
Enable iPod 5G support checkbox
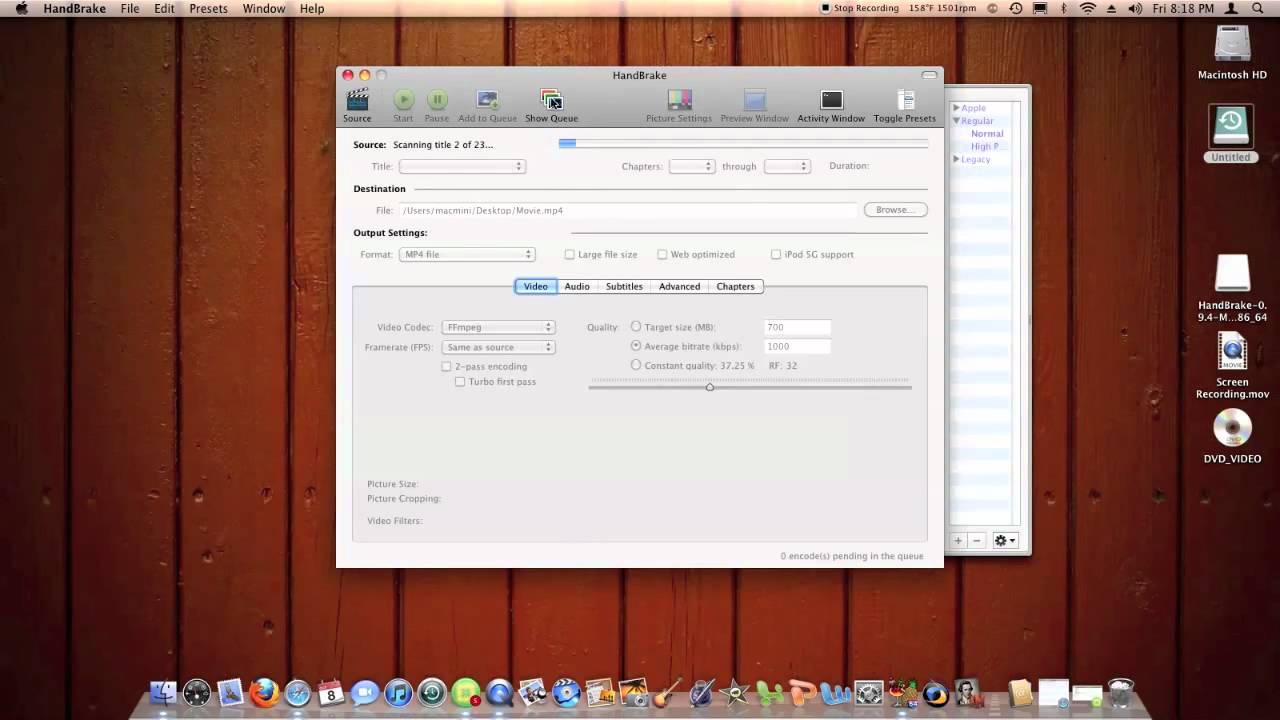click(x=776, y=254)
